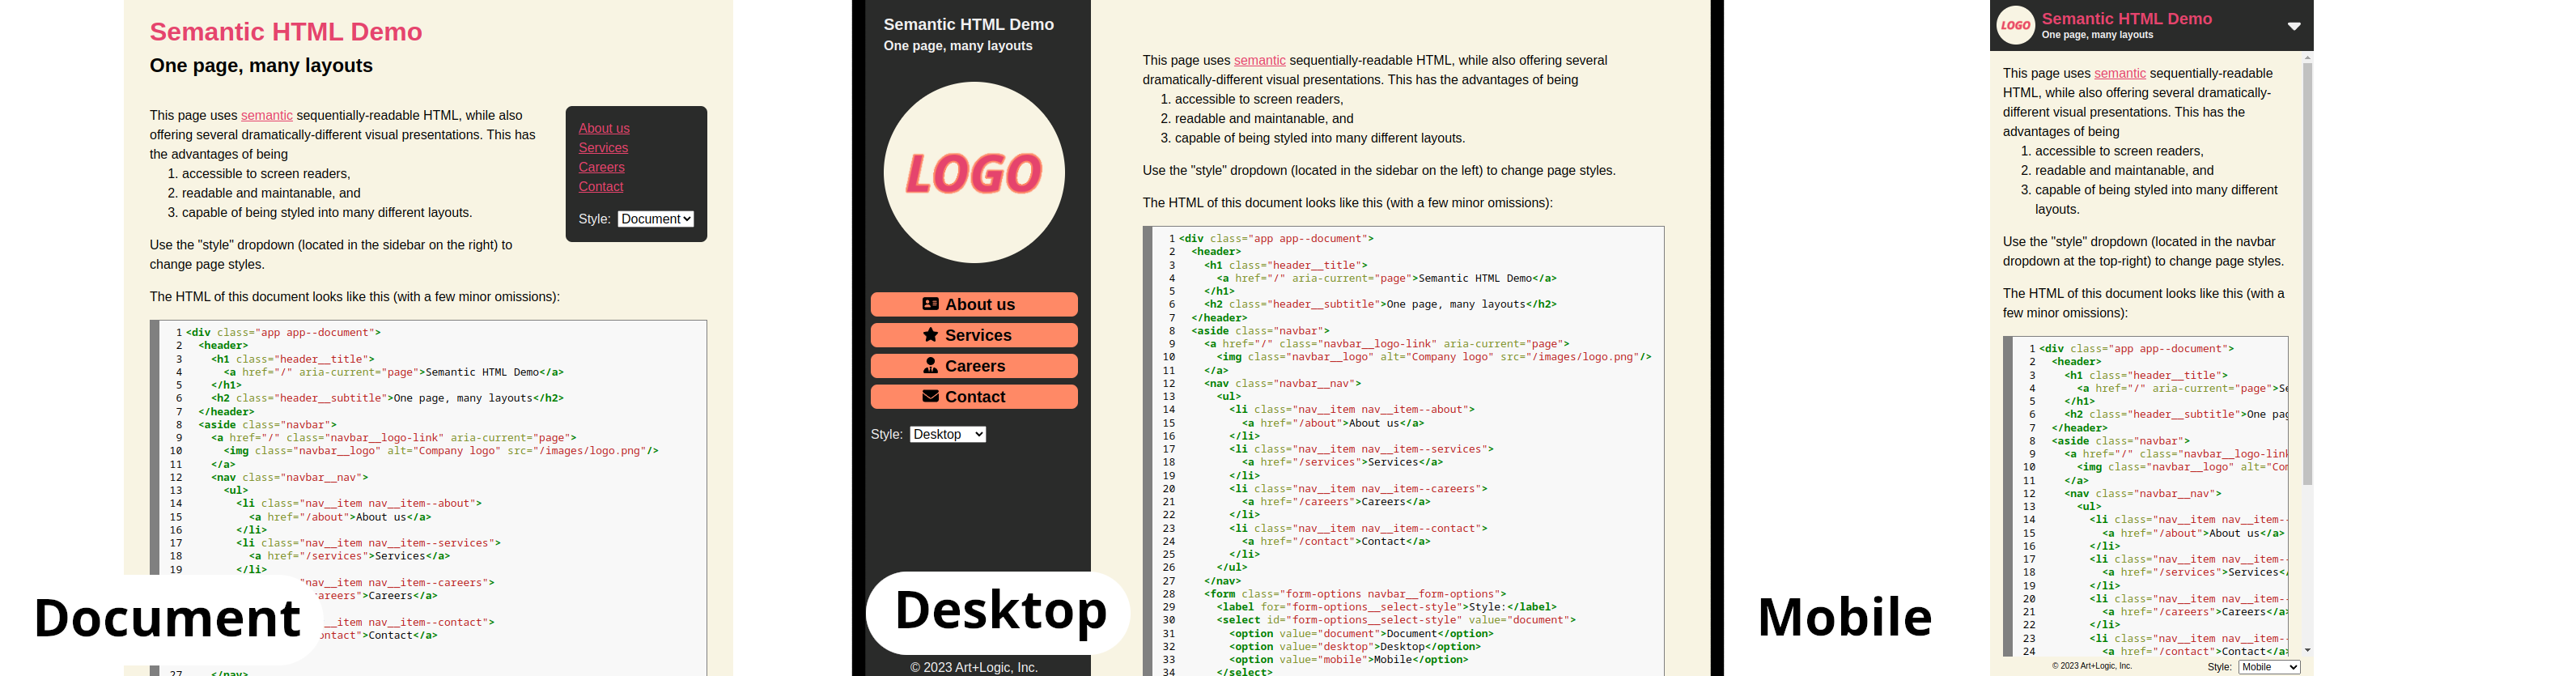Click Careers button in Desktop layout

(974, 366)
